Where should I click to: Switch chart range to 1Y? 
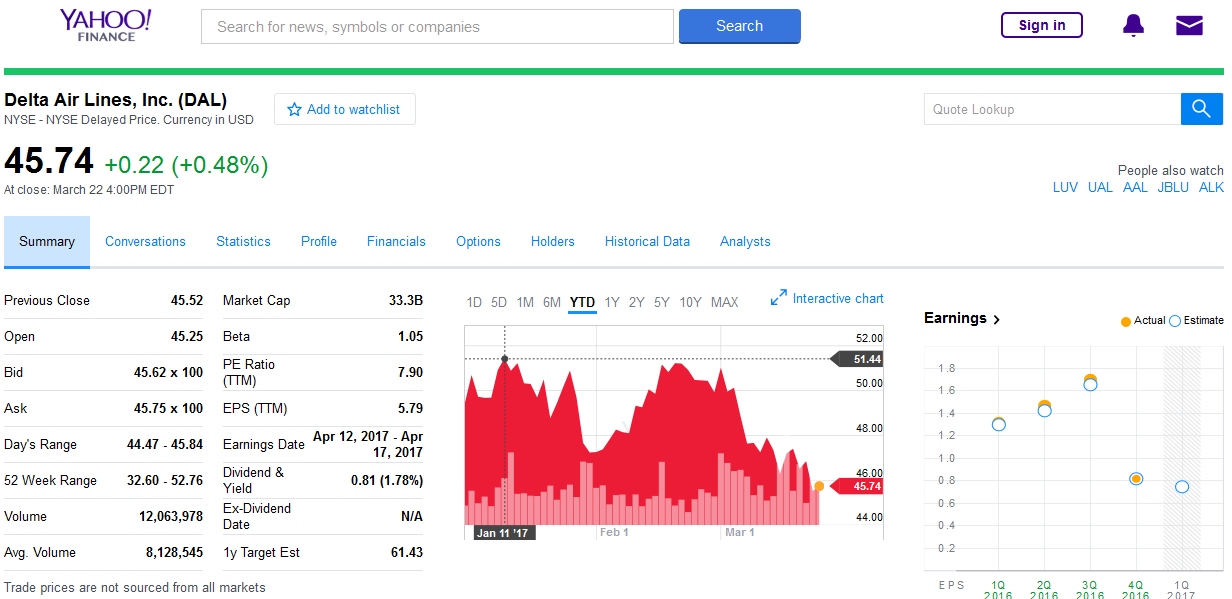(x=612, y=302)
